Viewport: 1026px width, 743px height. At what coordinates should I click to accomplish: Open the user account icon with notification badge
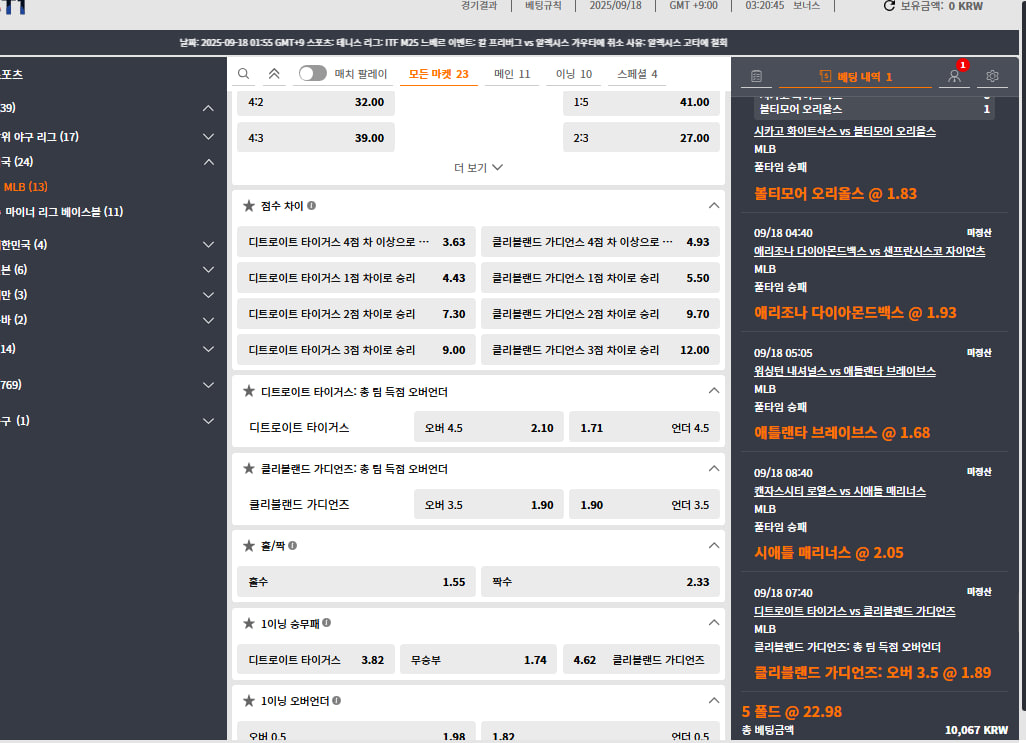click(954, 76)
